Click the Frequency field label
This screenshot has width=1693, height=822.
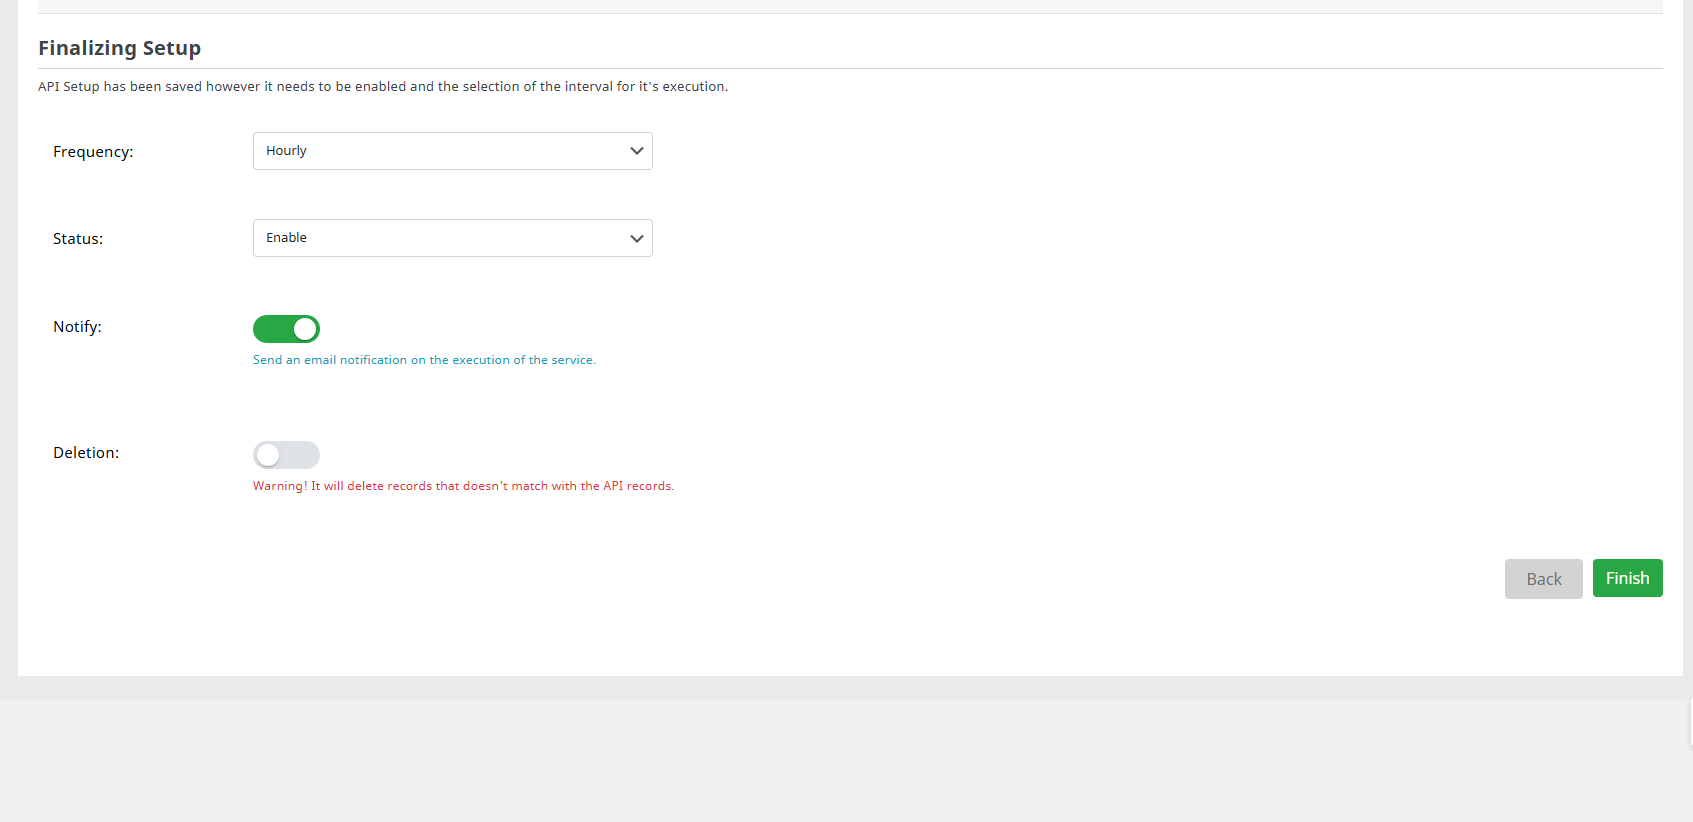(93, 152)
